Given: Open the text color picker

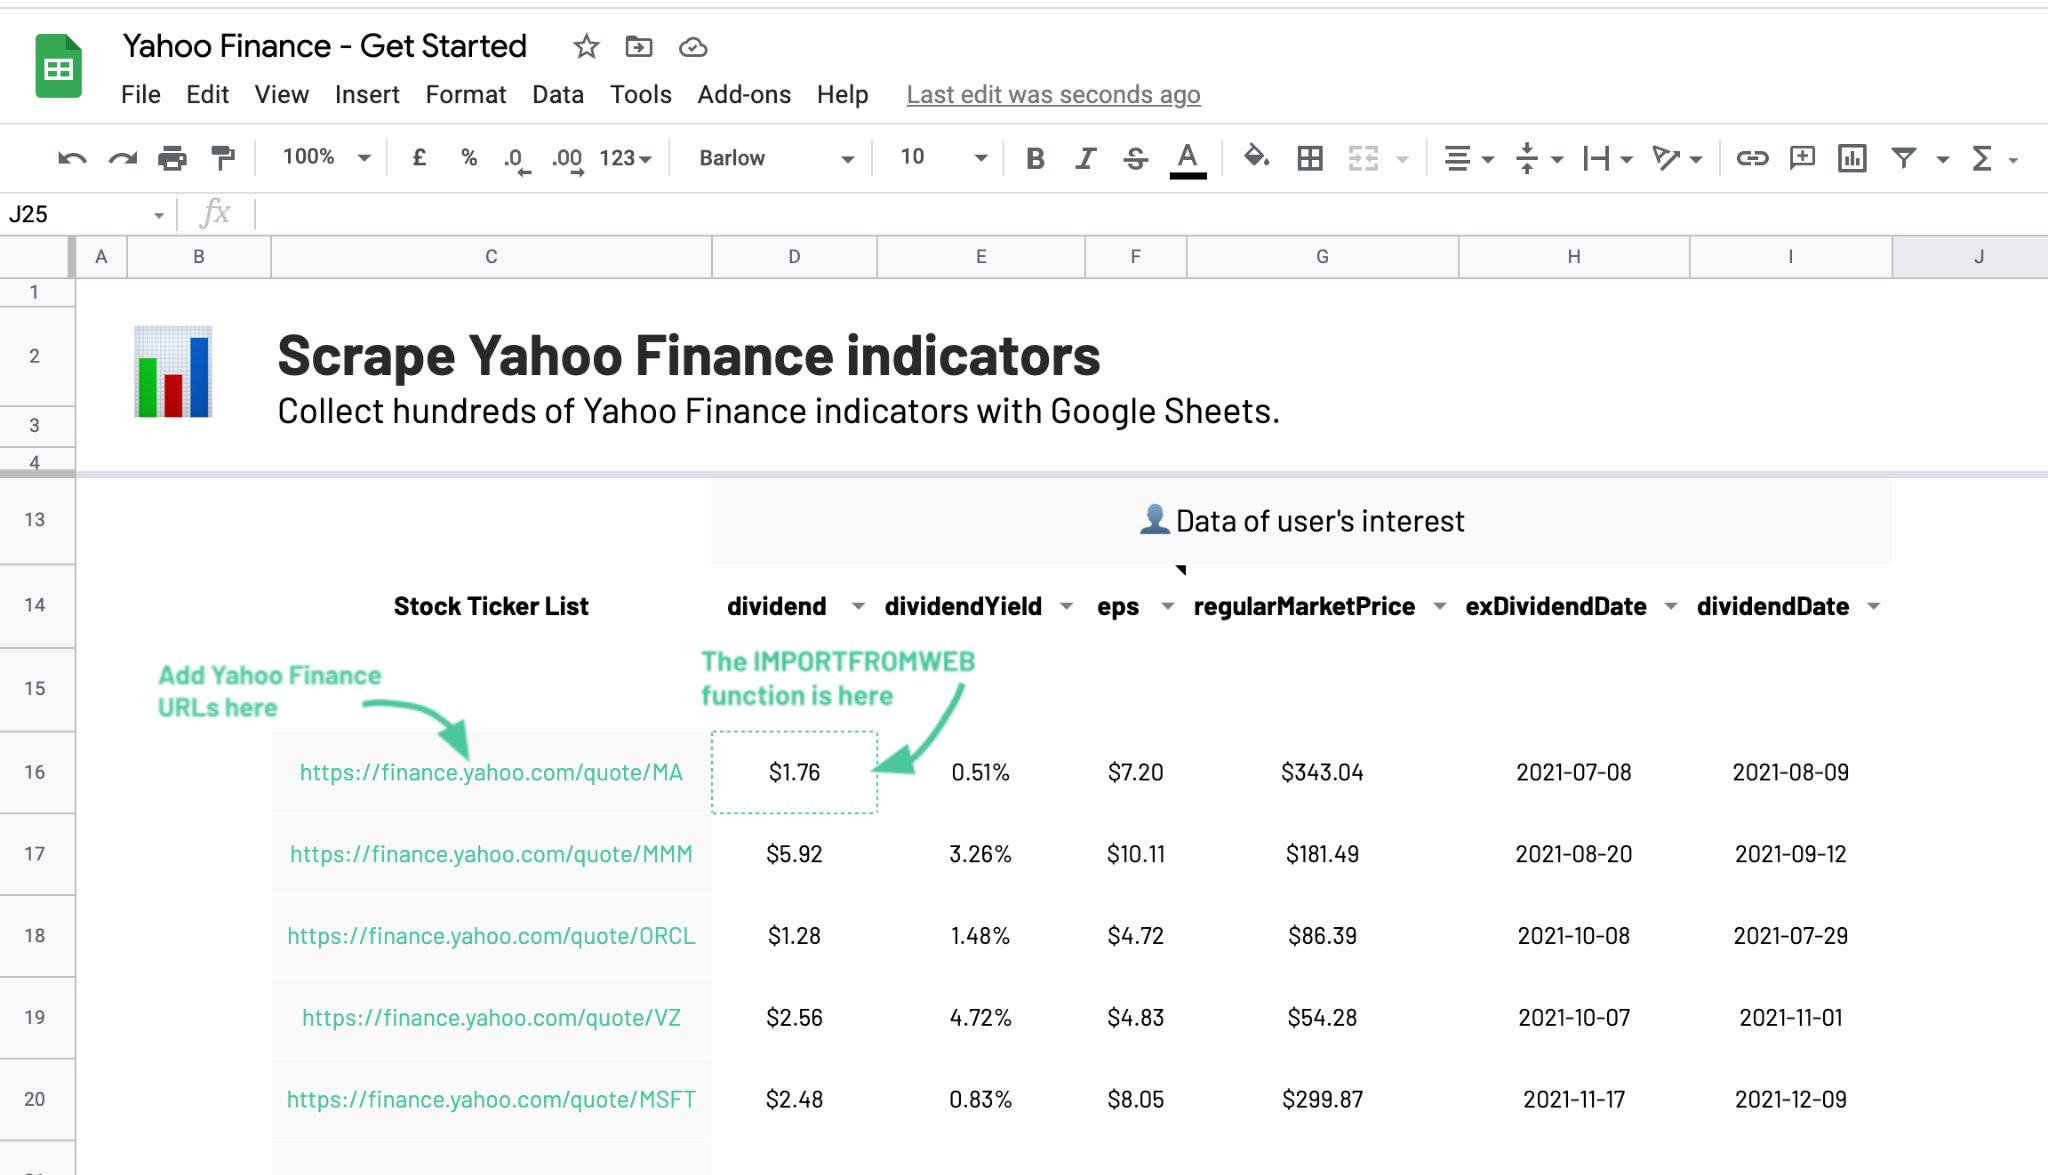Looking at the screenshot, I should coord(1187,159).
